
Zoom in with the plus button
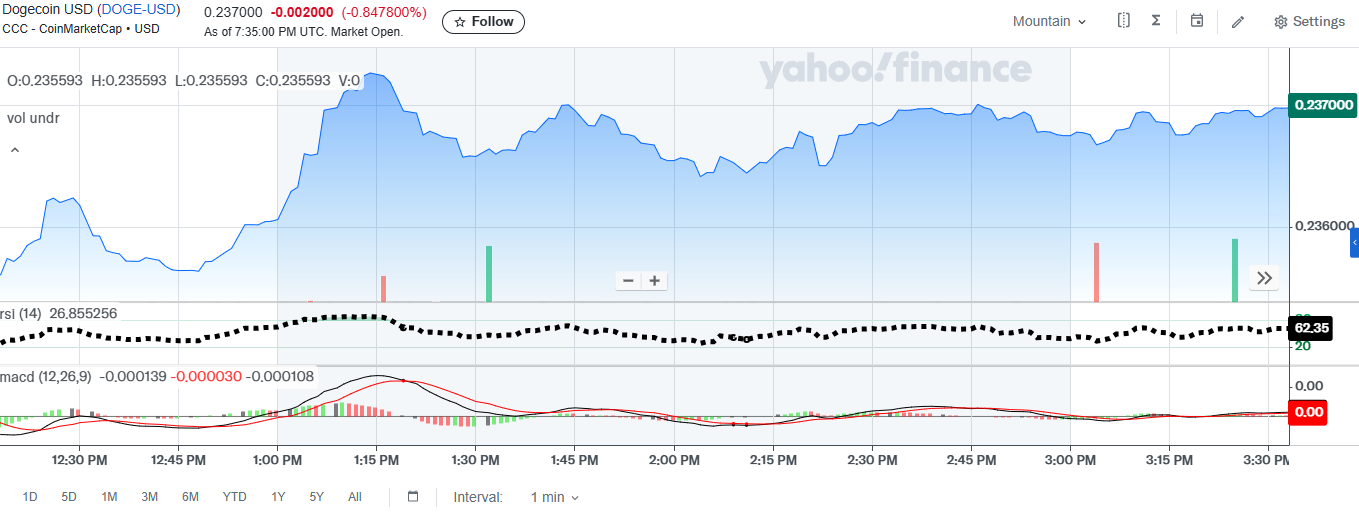654,281
